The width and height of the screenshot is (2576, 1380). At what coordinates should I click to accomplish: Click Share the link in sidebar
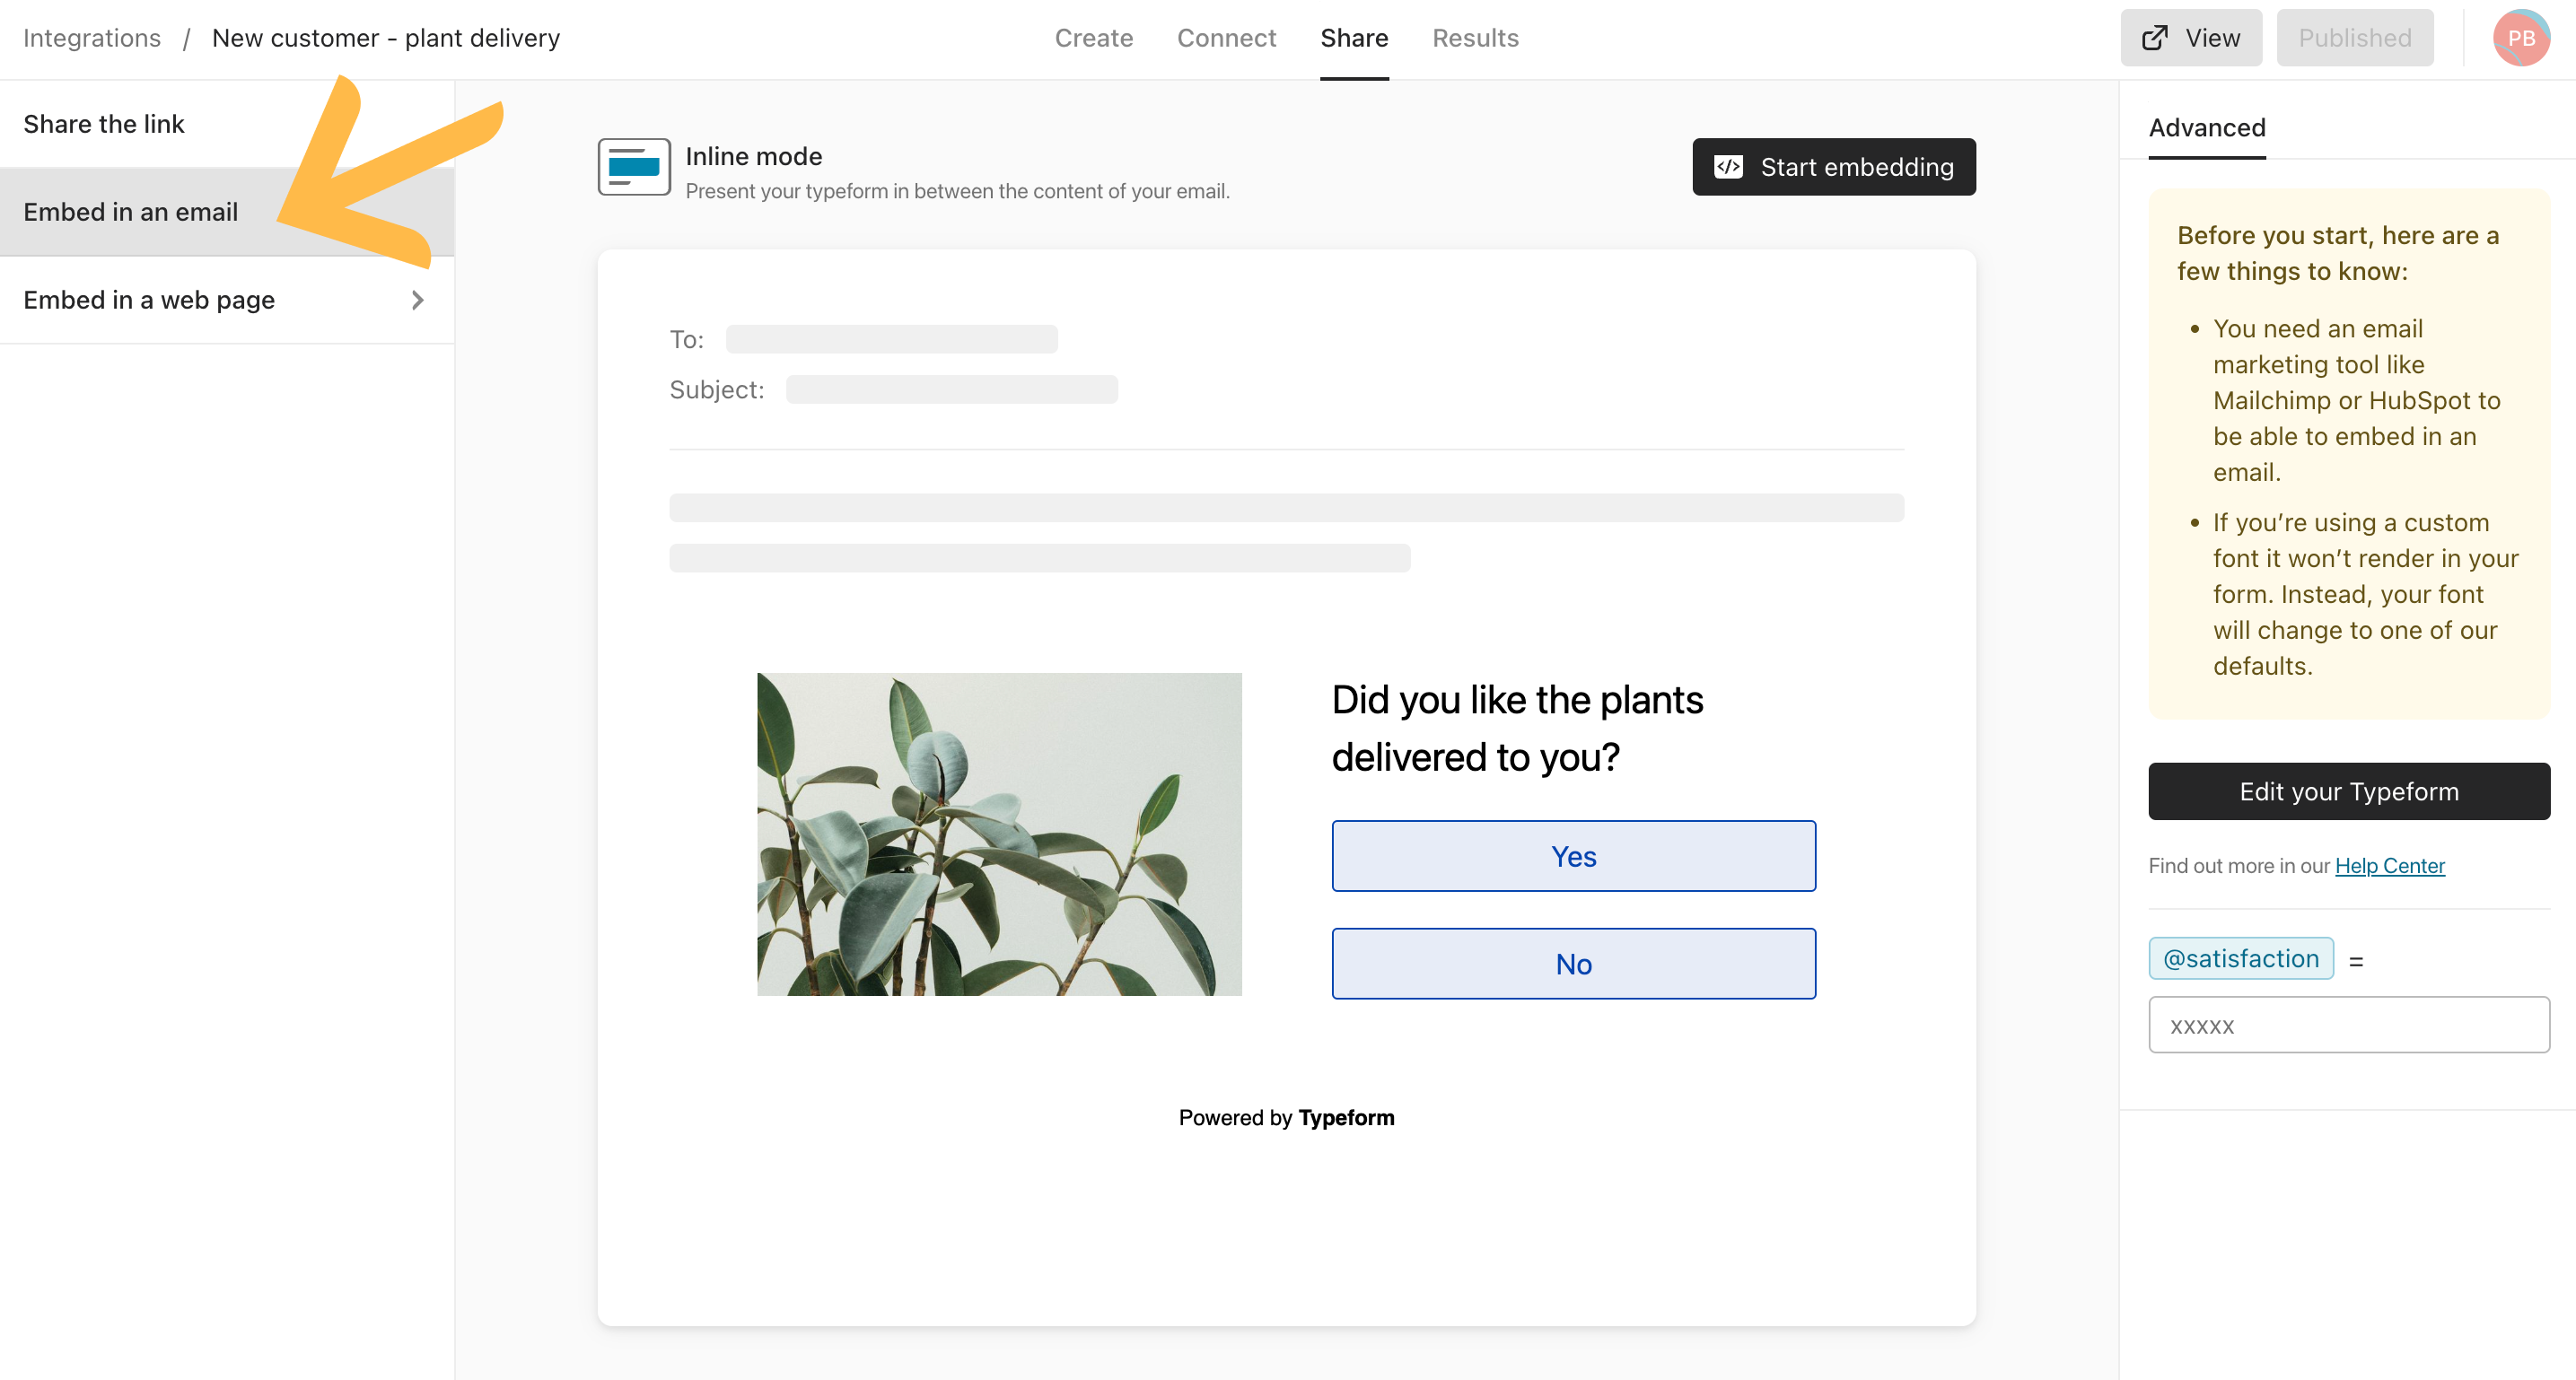coord(104,123)
